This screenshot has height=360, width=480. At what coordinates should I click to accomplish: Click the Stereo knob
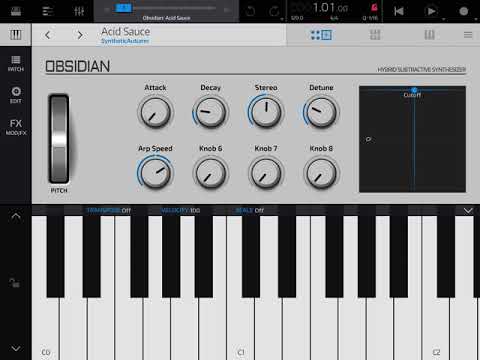tap(266, 112)
